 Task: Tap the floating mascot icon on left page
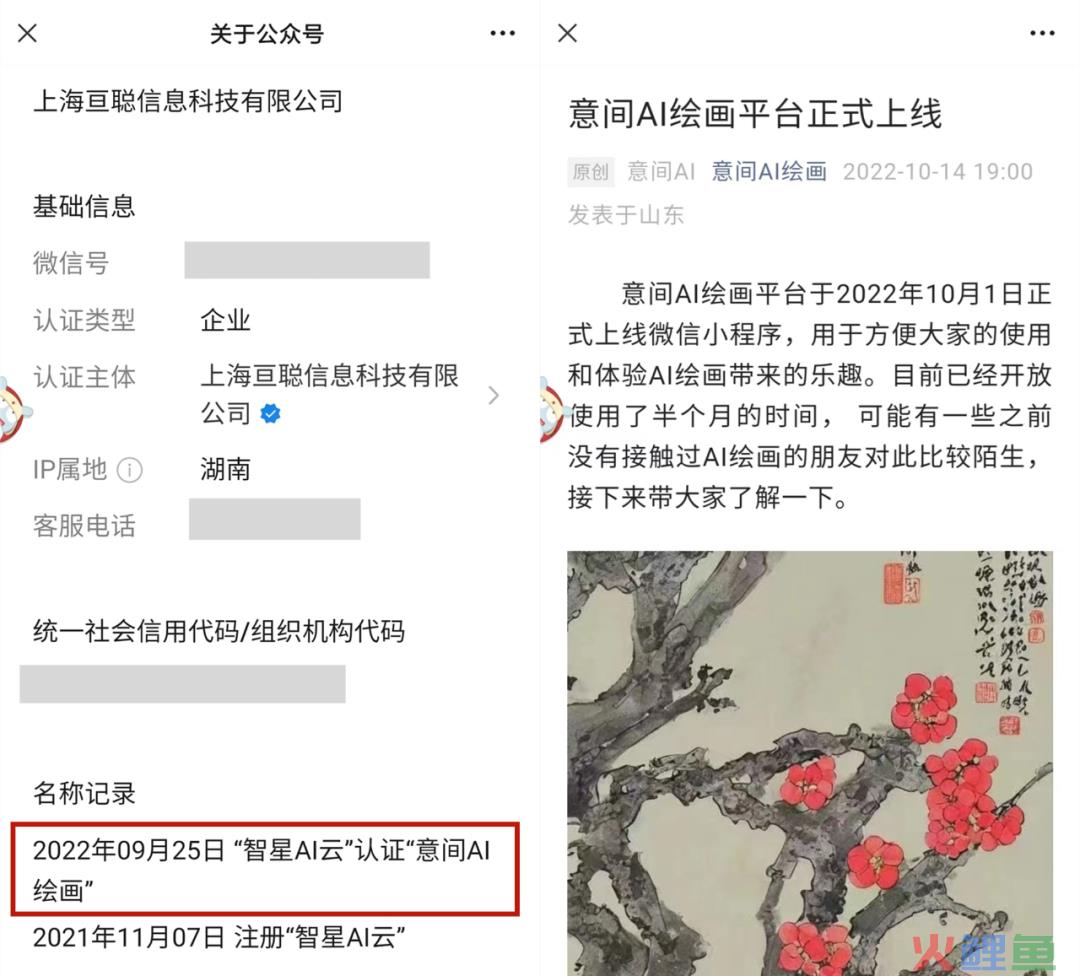(12, 410)
